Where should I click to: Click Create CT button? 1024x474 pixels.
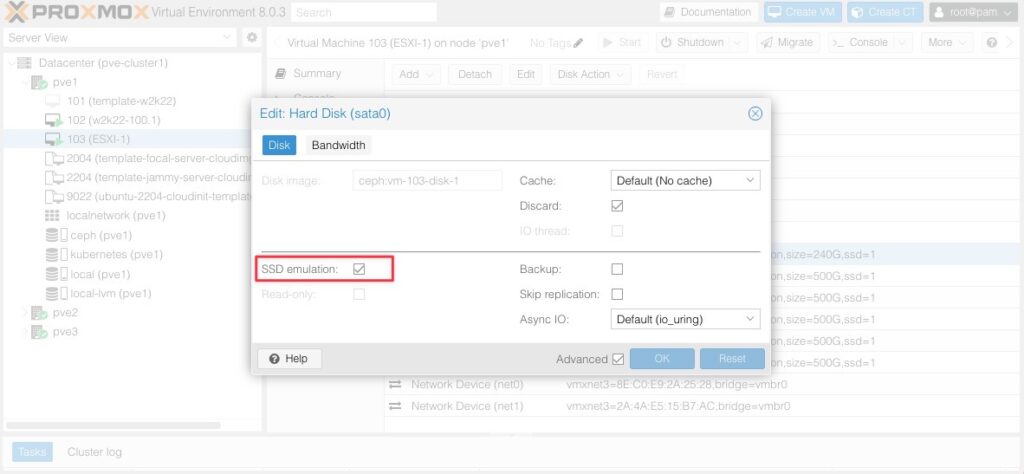click(885, 12)
